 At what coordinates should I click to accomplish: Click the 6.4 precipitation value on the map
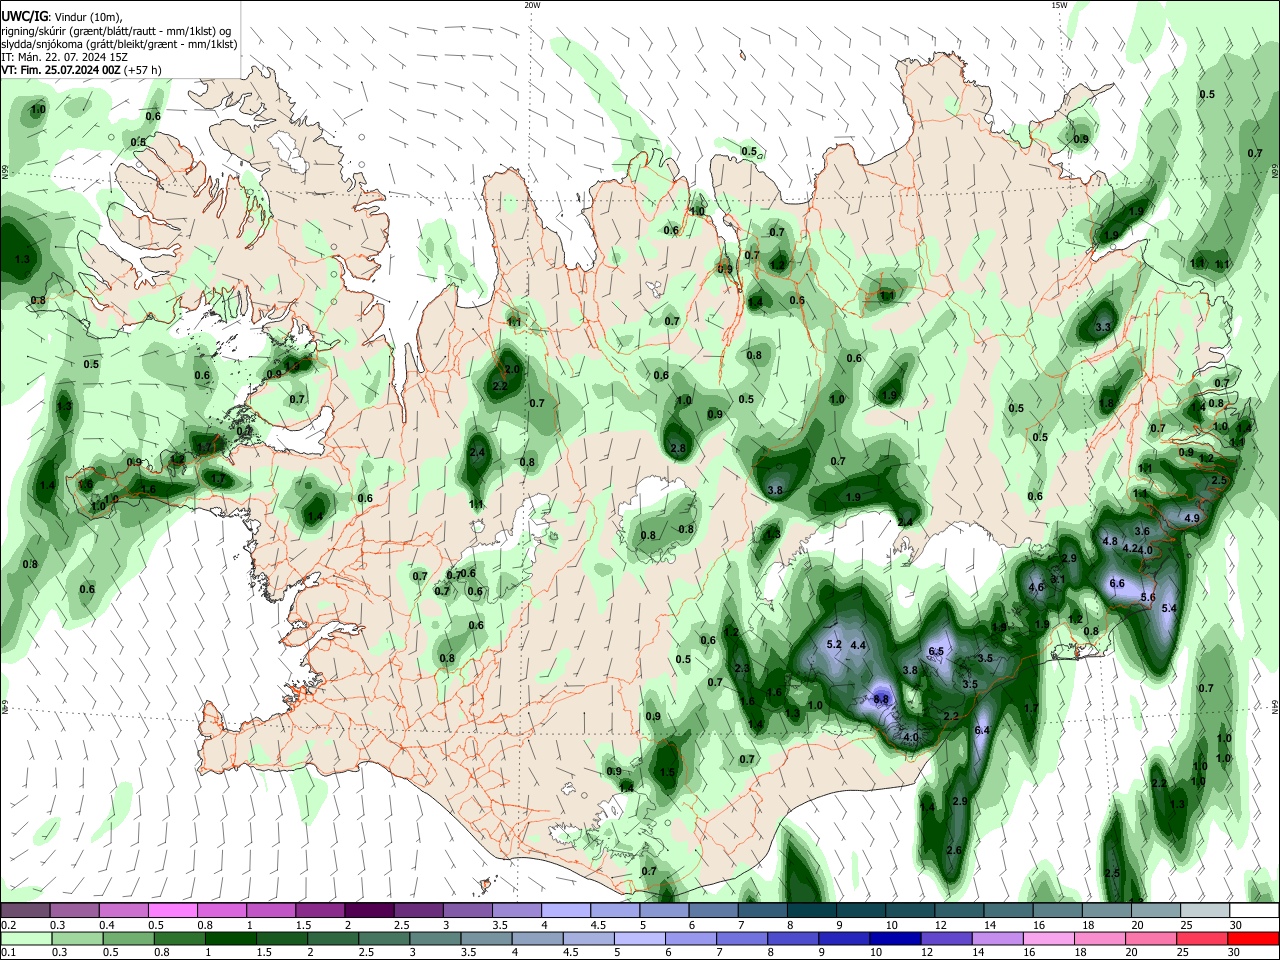point(981,731)
